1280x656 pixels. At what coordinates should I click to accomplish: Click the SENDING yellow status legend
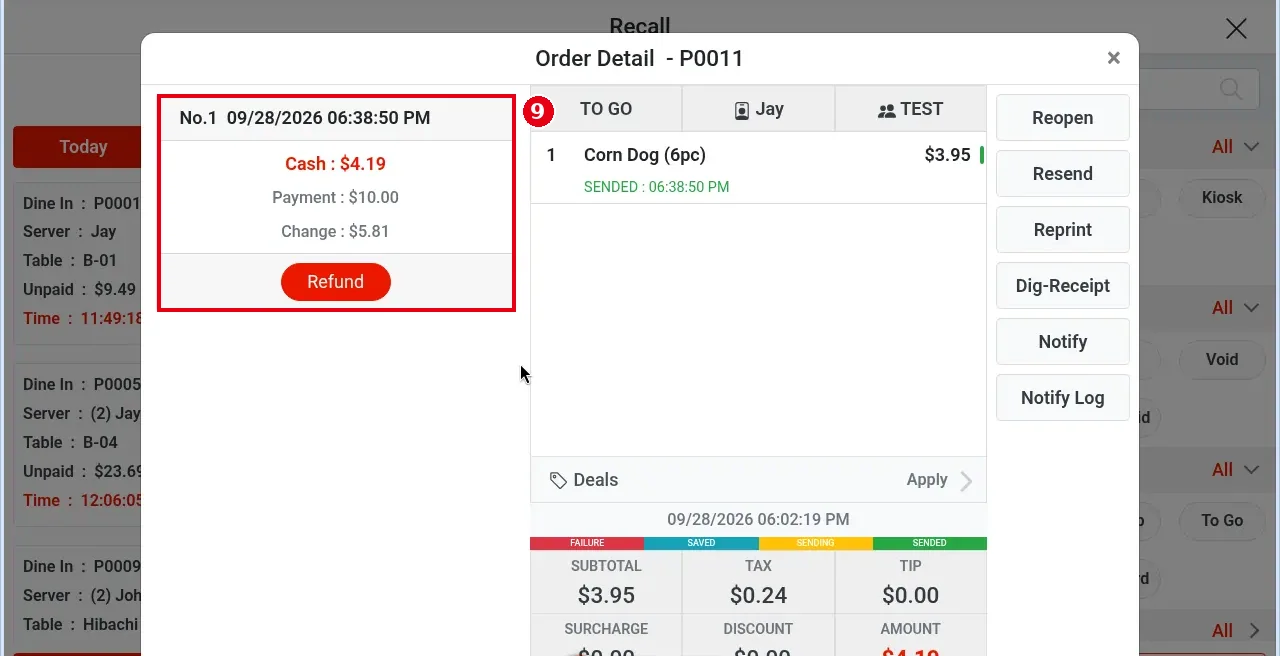pyautogui.click(x=815, y=543)
